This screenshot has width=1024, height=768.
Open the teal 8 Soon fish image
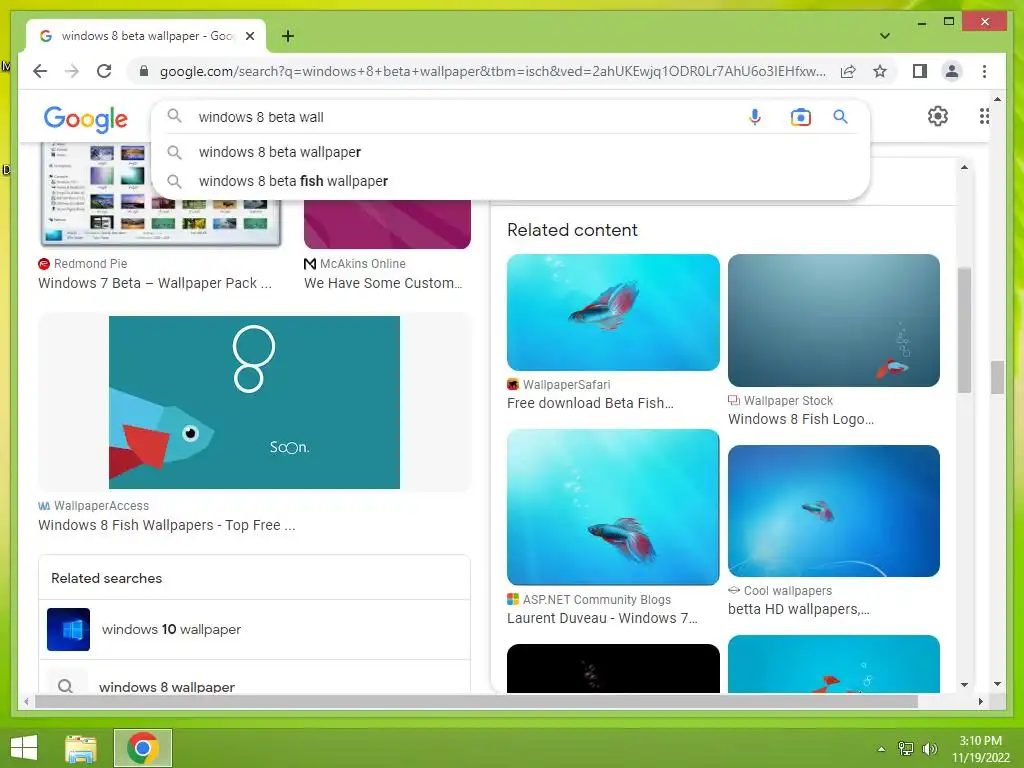click(254, 402)
